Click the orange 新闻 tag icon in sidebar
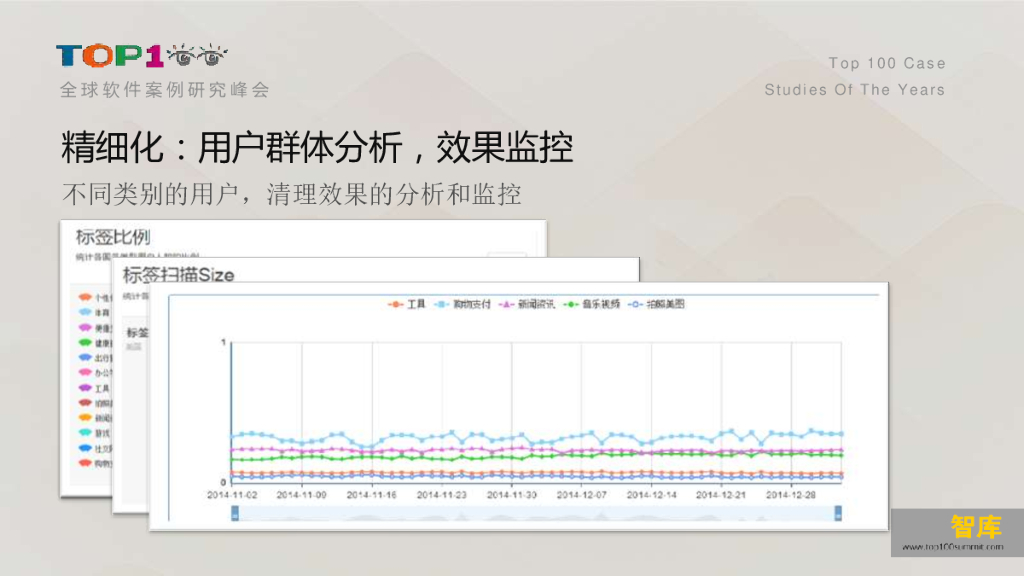 86,418
